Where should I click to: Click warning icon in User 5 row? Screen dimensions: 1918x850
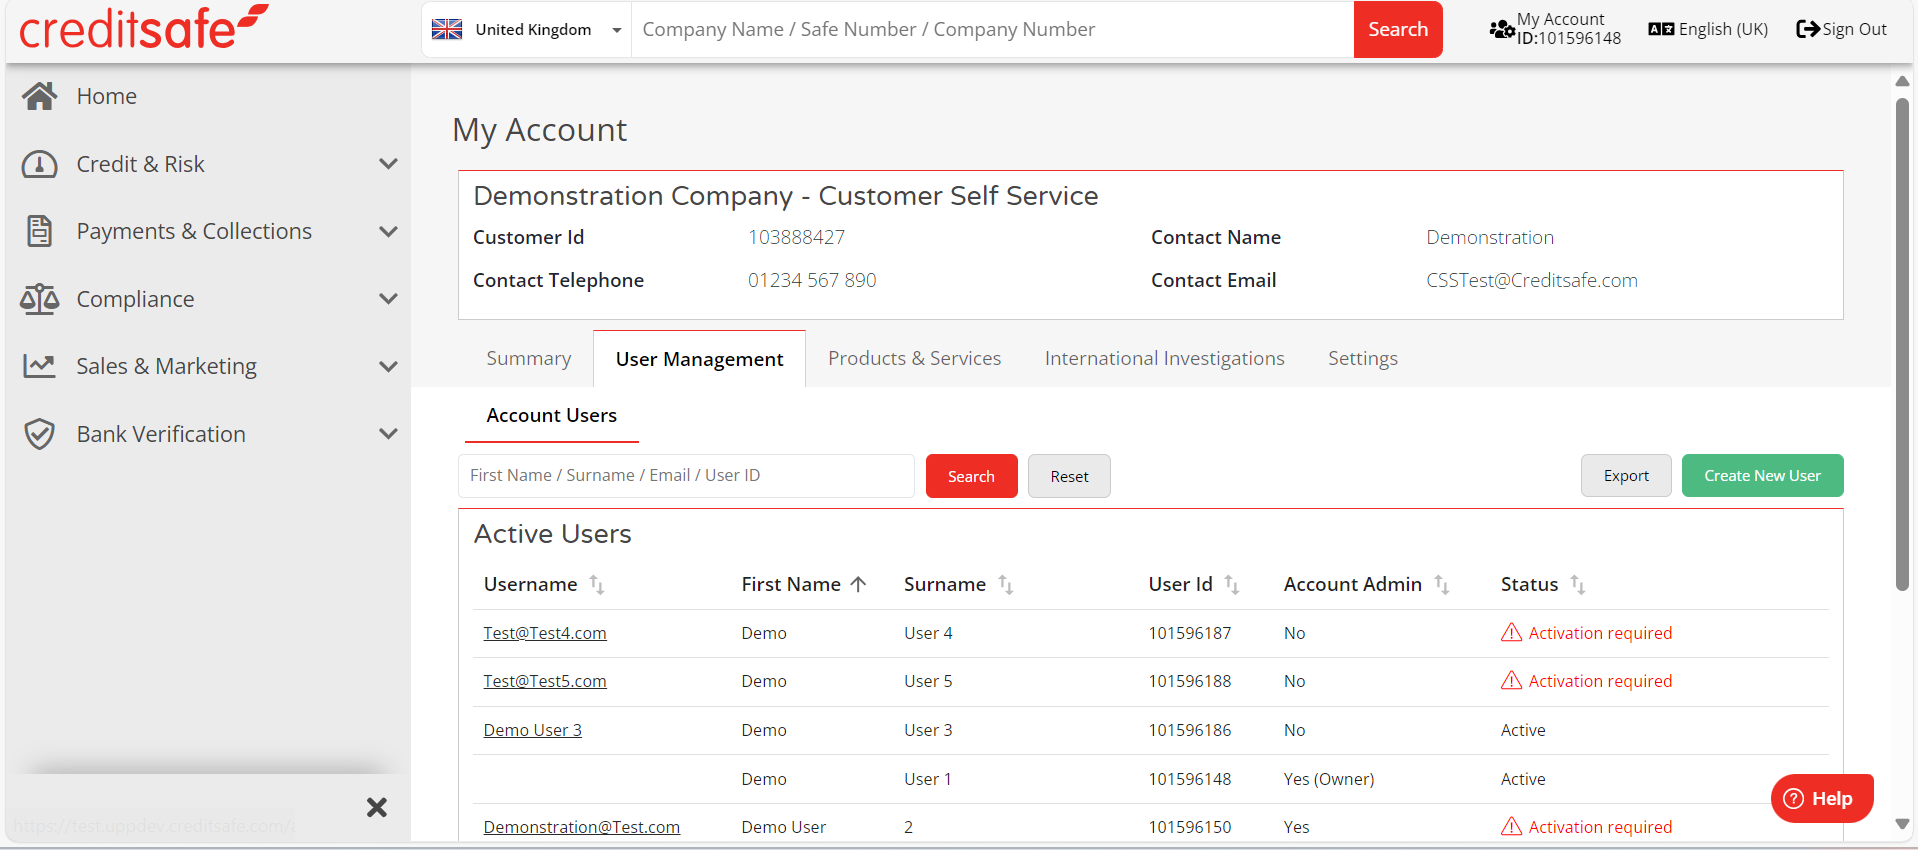tap(1512, 680)
